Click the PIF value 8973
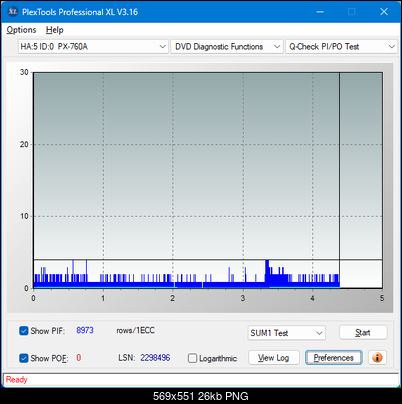This screenshot has width=402, height=404. pos(85,330)
